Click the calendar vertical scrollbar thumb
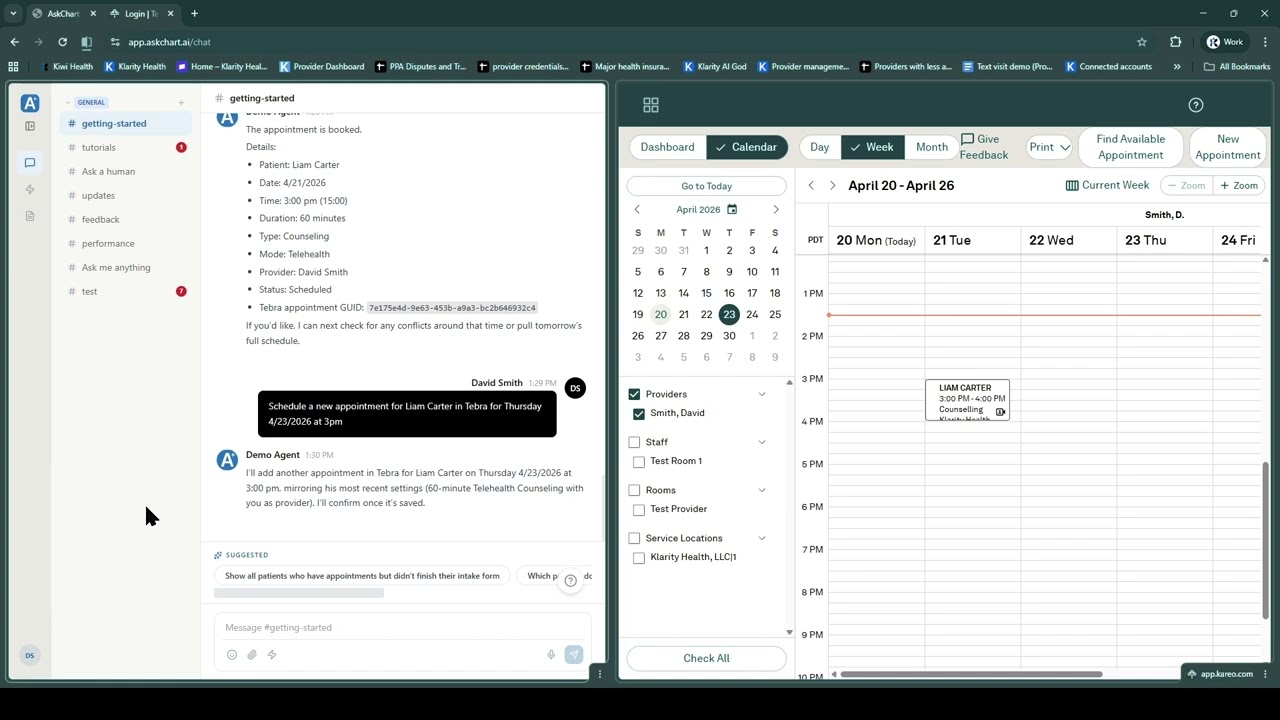This screenshot has height=720, width=1280. click(1265, 541)
